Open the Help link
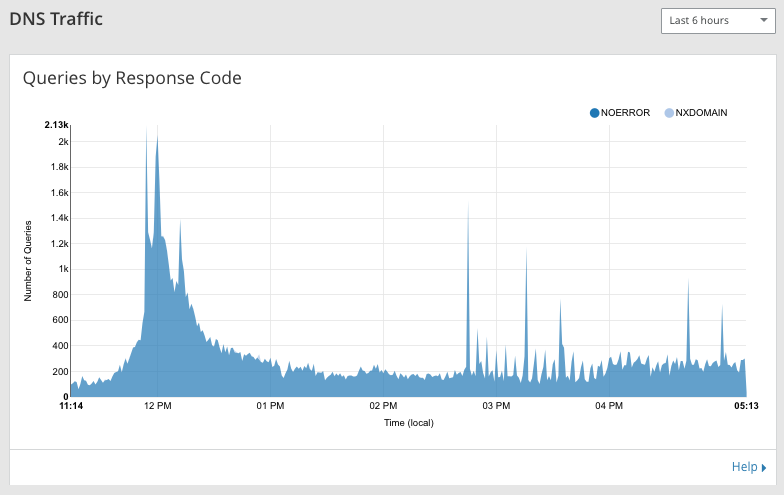784x495 pixels. [x=744, y=467]
